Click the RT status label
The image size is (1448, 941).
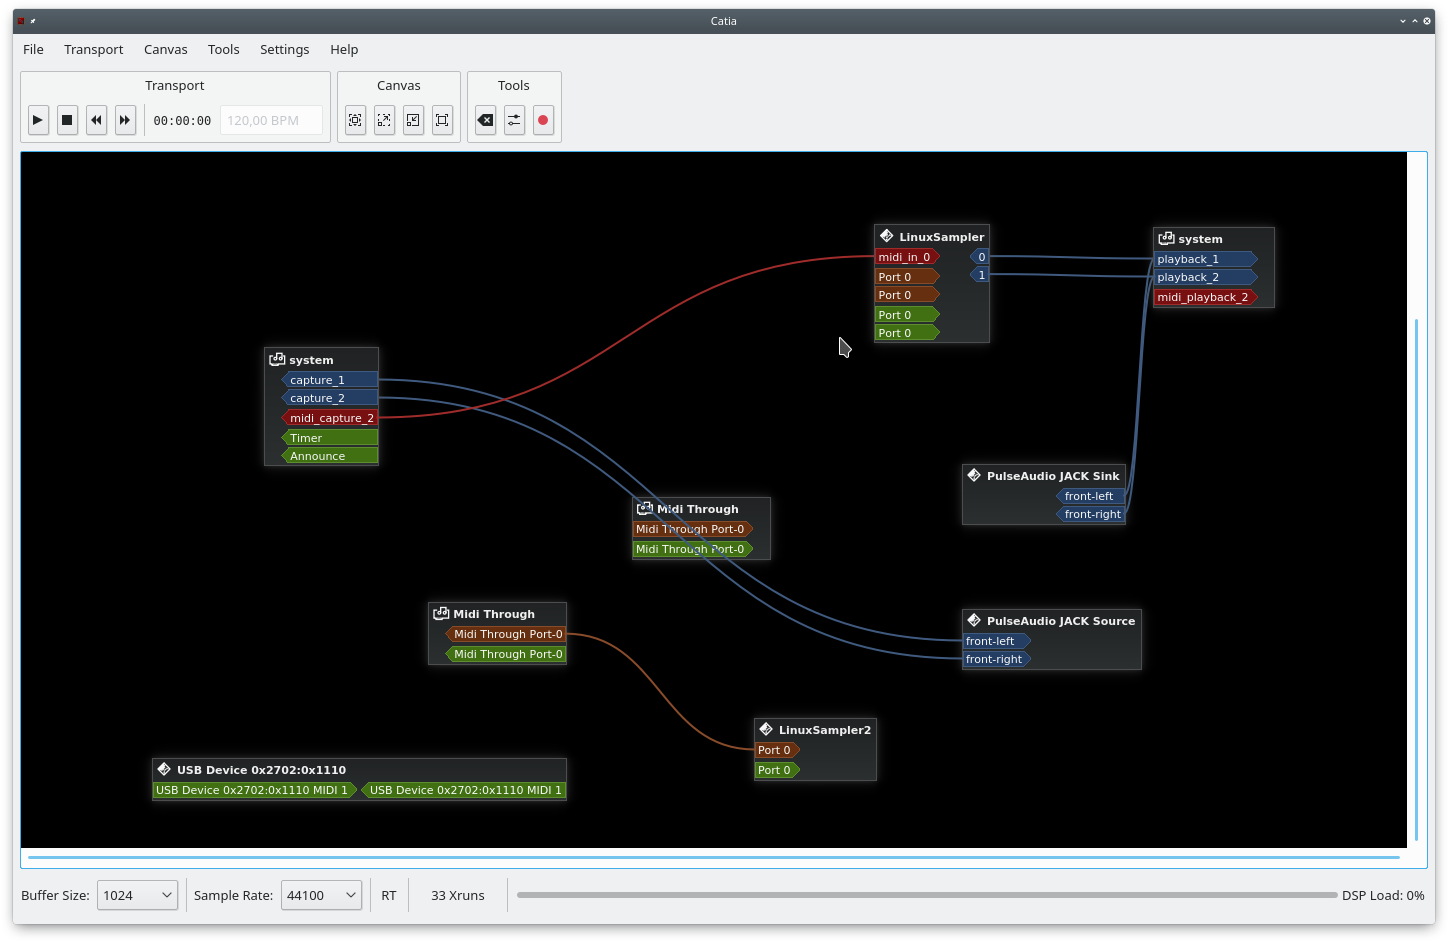(x=389, y=895)
